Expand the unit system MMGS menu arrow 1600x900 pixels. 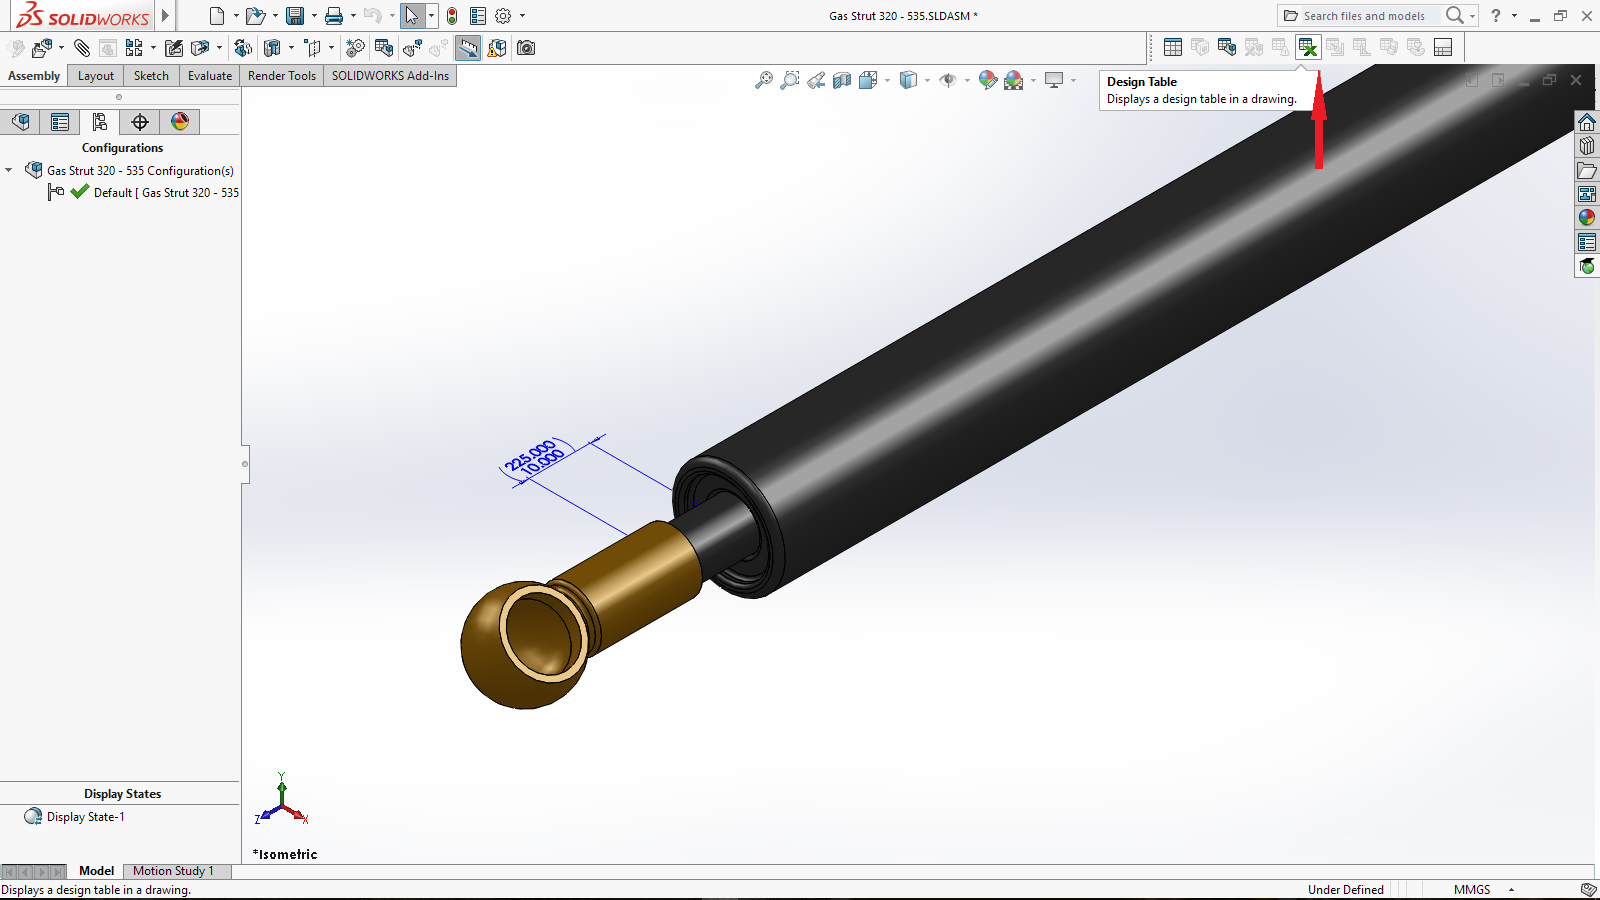point(1511,889)
